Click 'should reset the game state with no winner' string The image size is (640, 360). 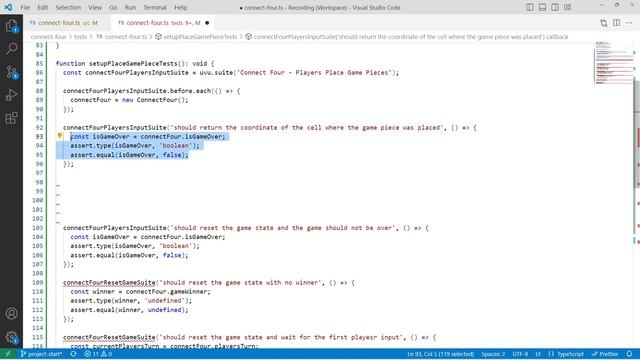pos(240,282)
